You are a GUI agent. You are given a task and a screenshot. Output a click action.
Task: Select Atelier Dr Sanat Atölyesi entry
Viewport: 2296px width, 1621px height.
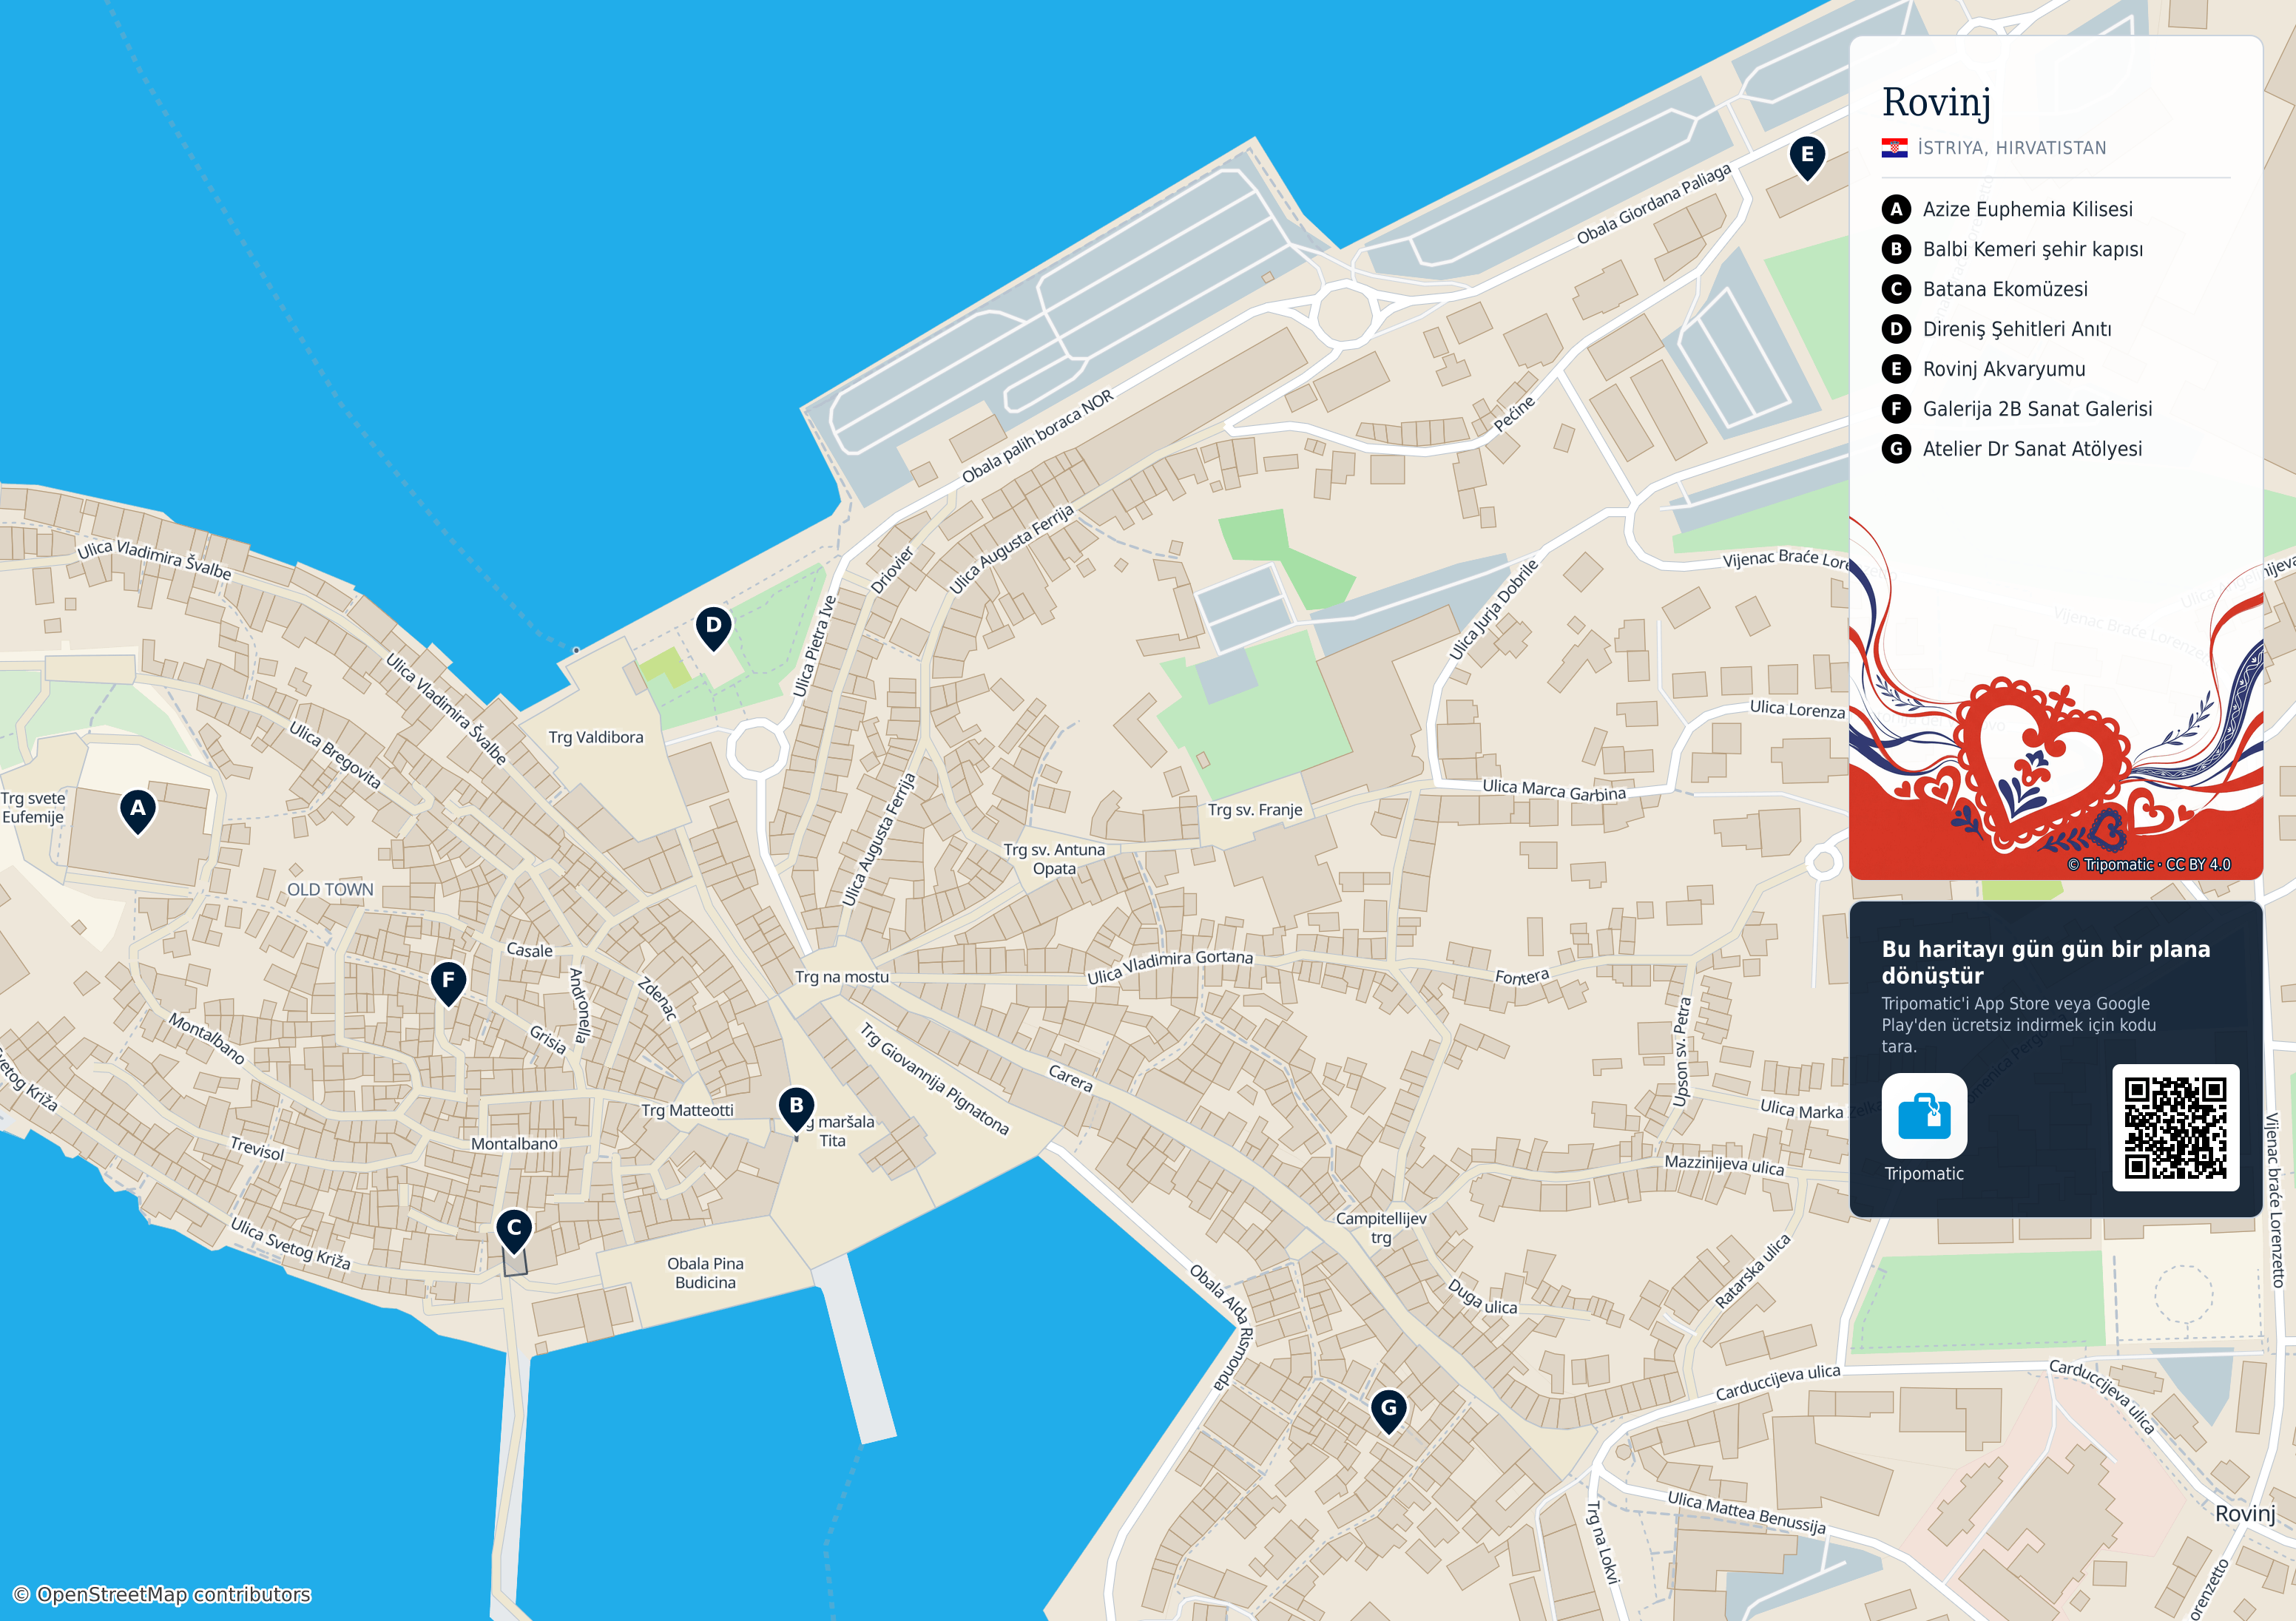coord(2011,449)
